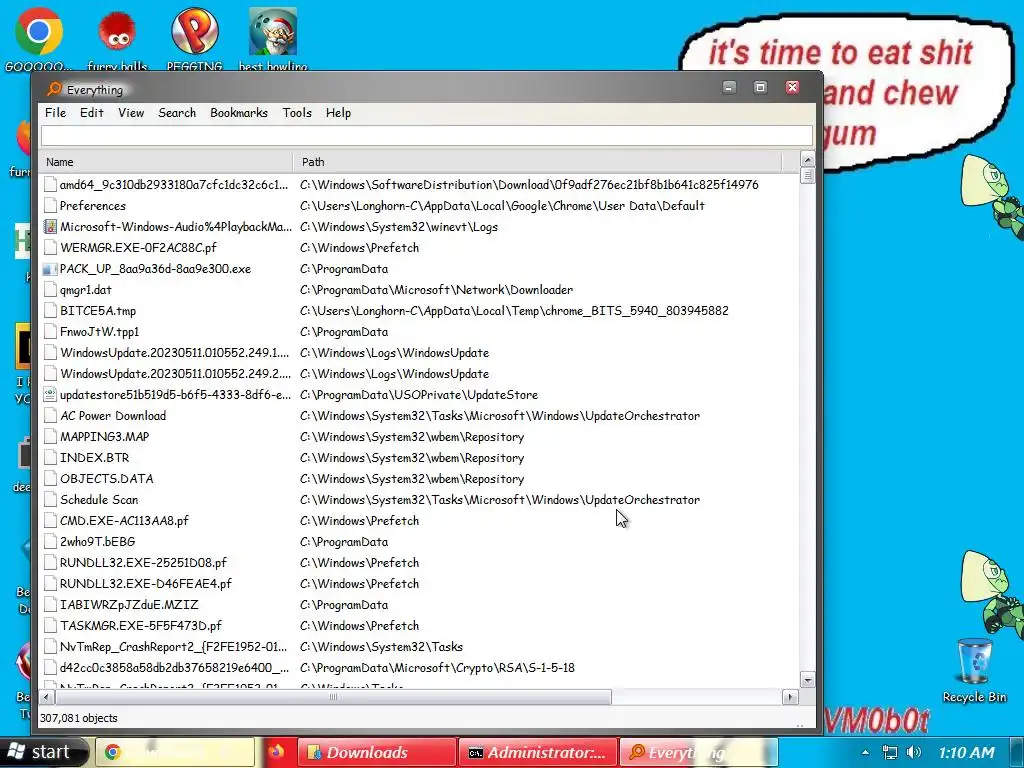Switch to Administrator command prompt taskbar button
Screen dimensions: 1024x768
[537, 752]
